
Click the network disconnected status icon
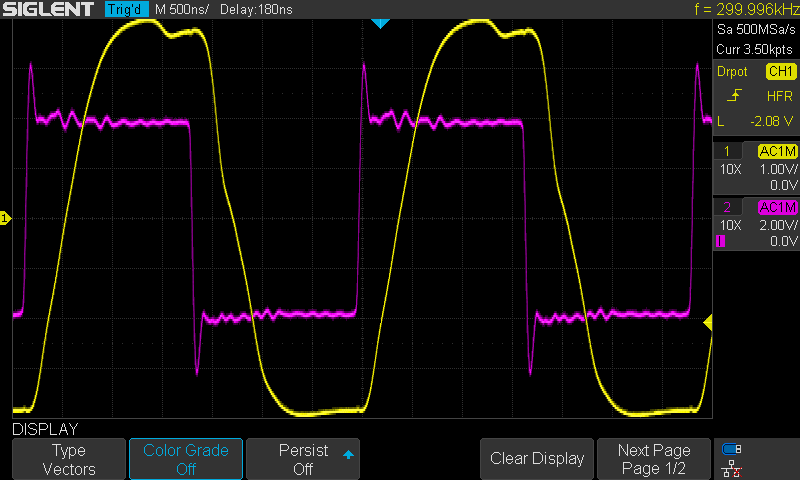click(x=732, y=469)
